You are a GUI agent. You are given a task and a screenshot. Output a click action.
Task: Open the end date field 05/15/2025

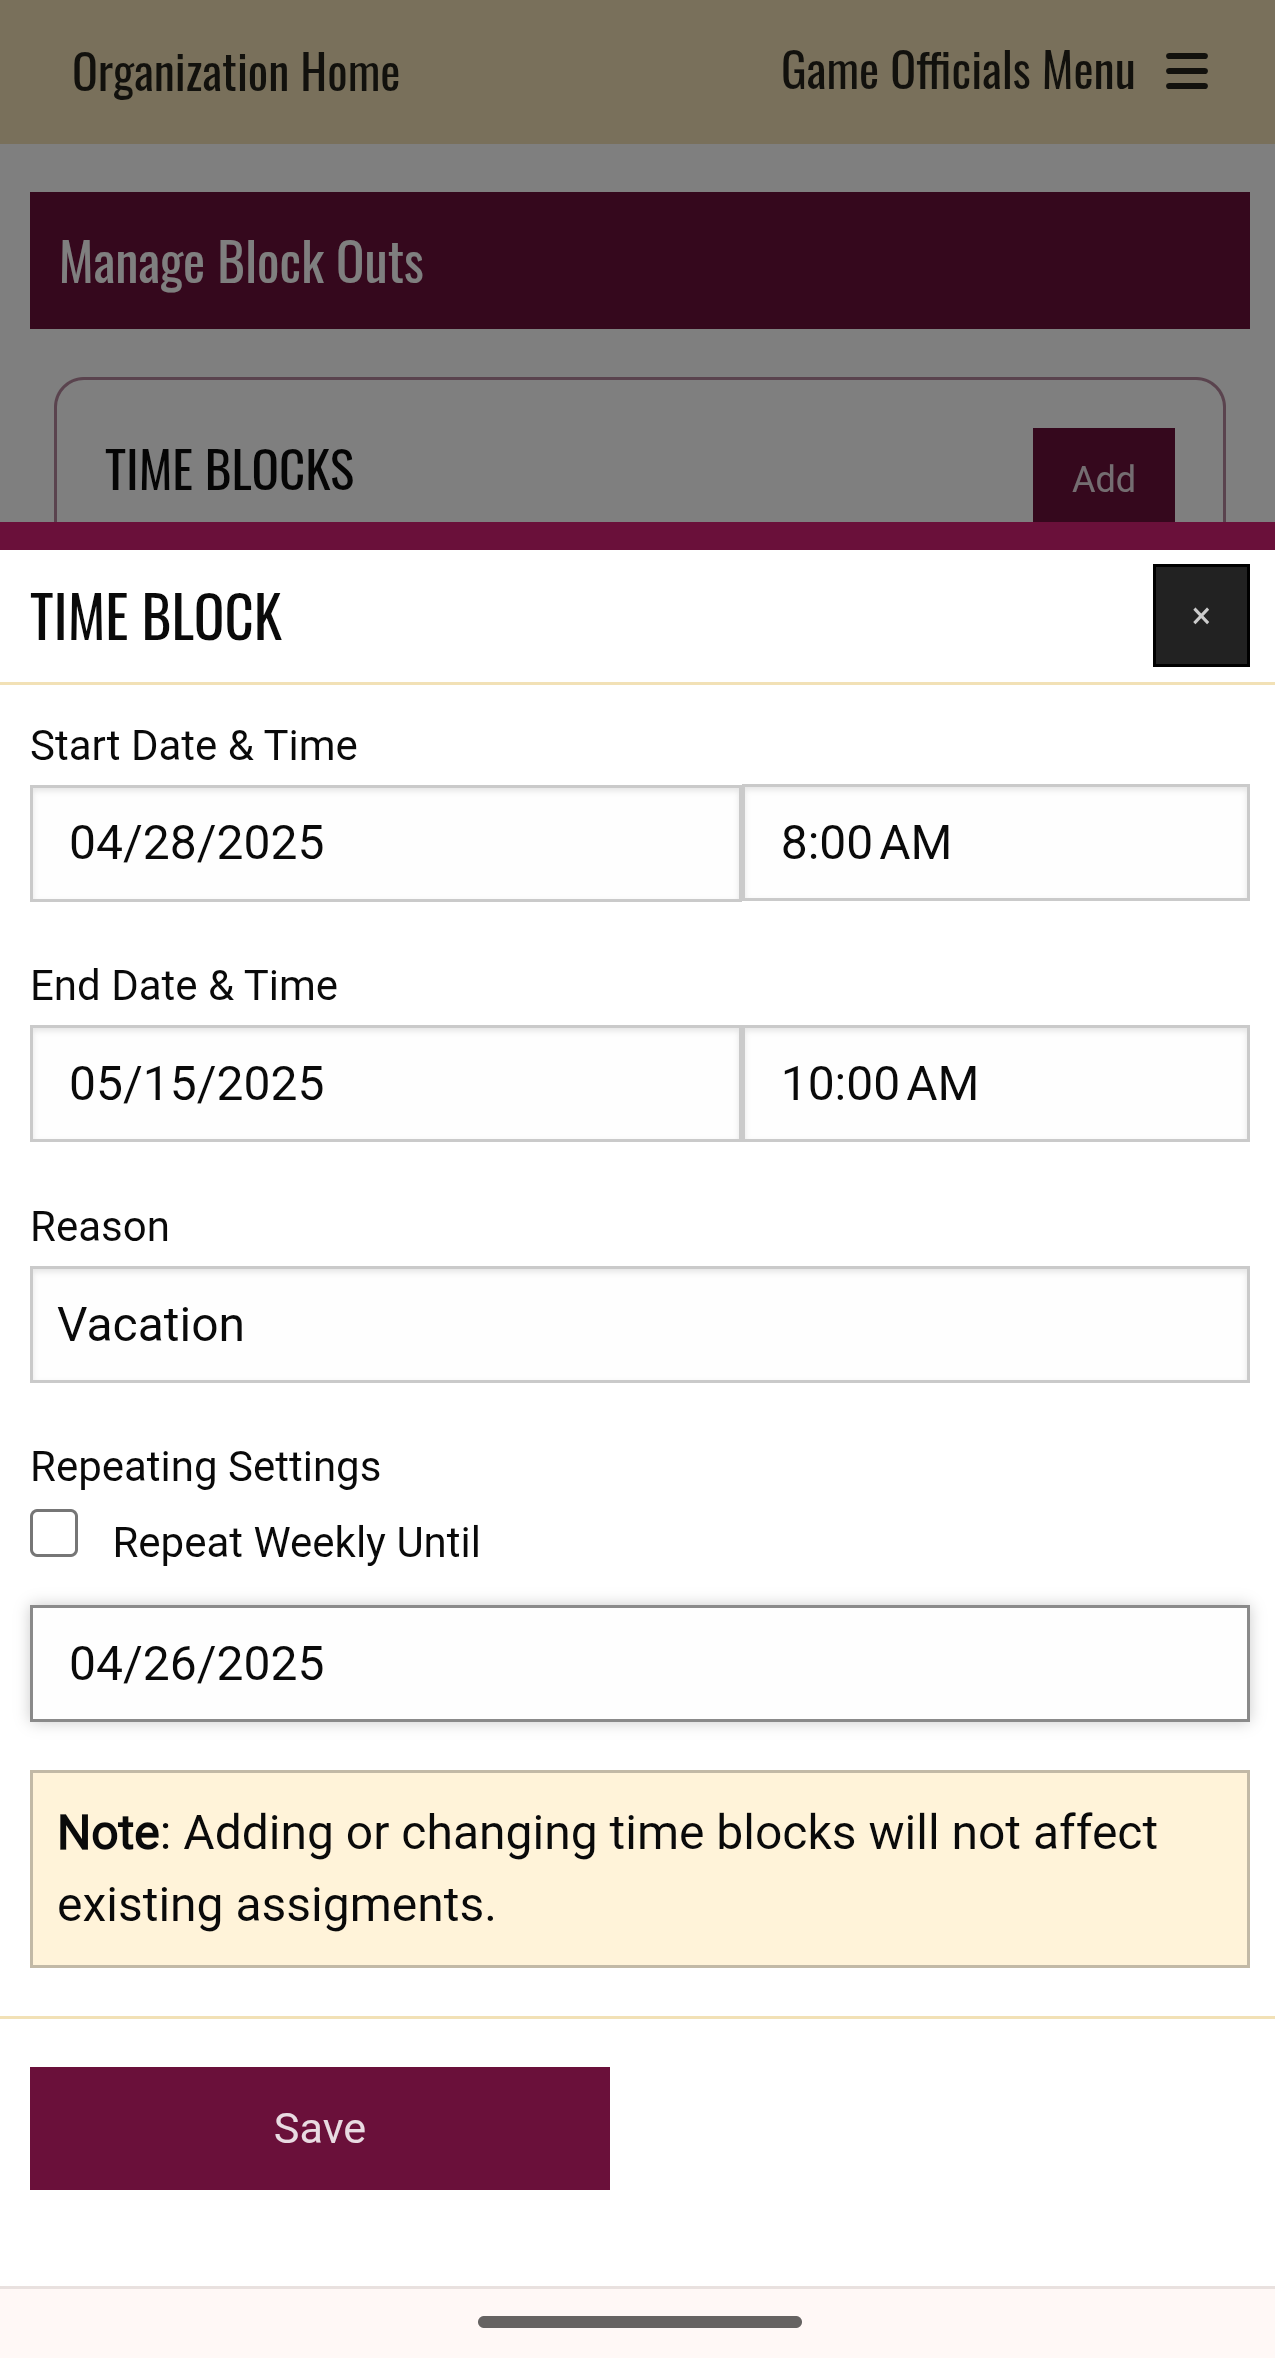click(385, 1084)
